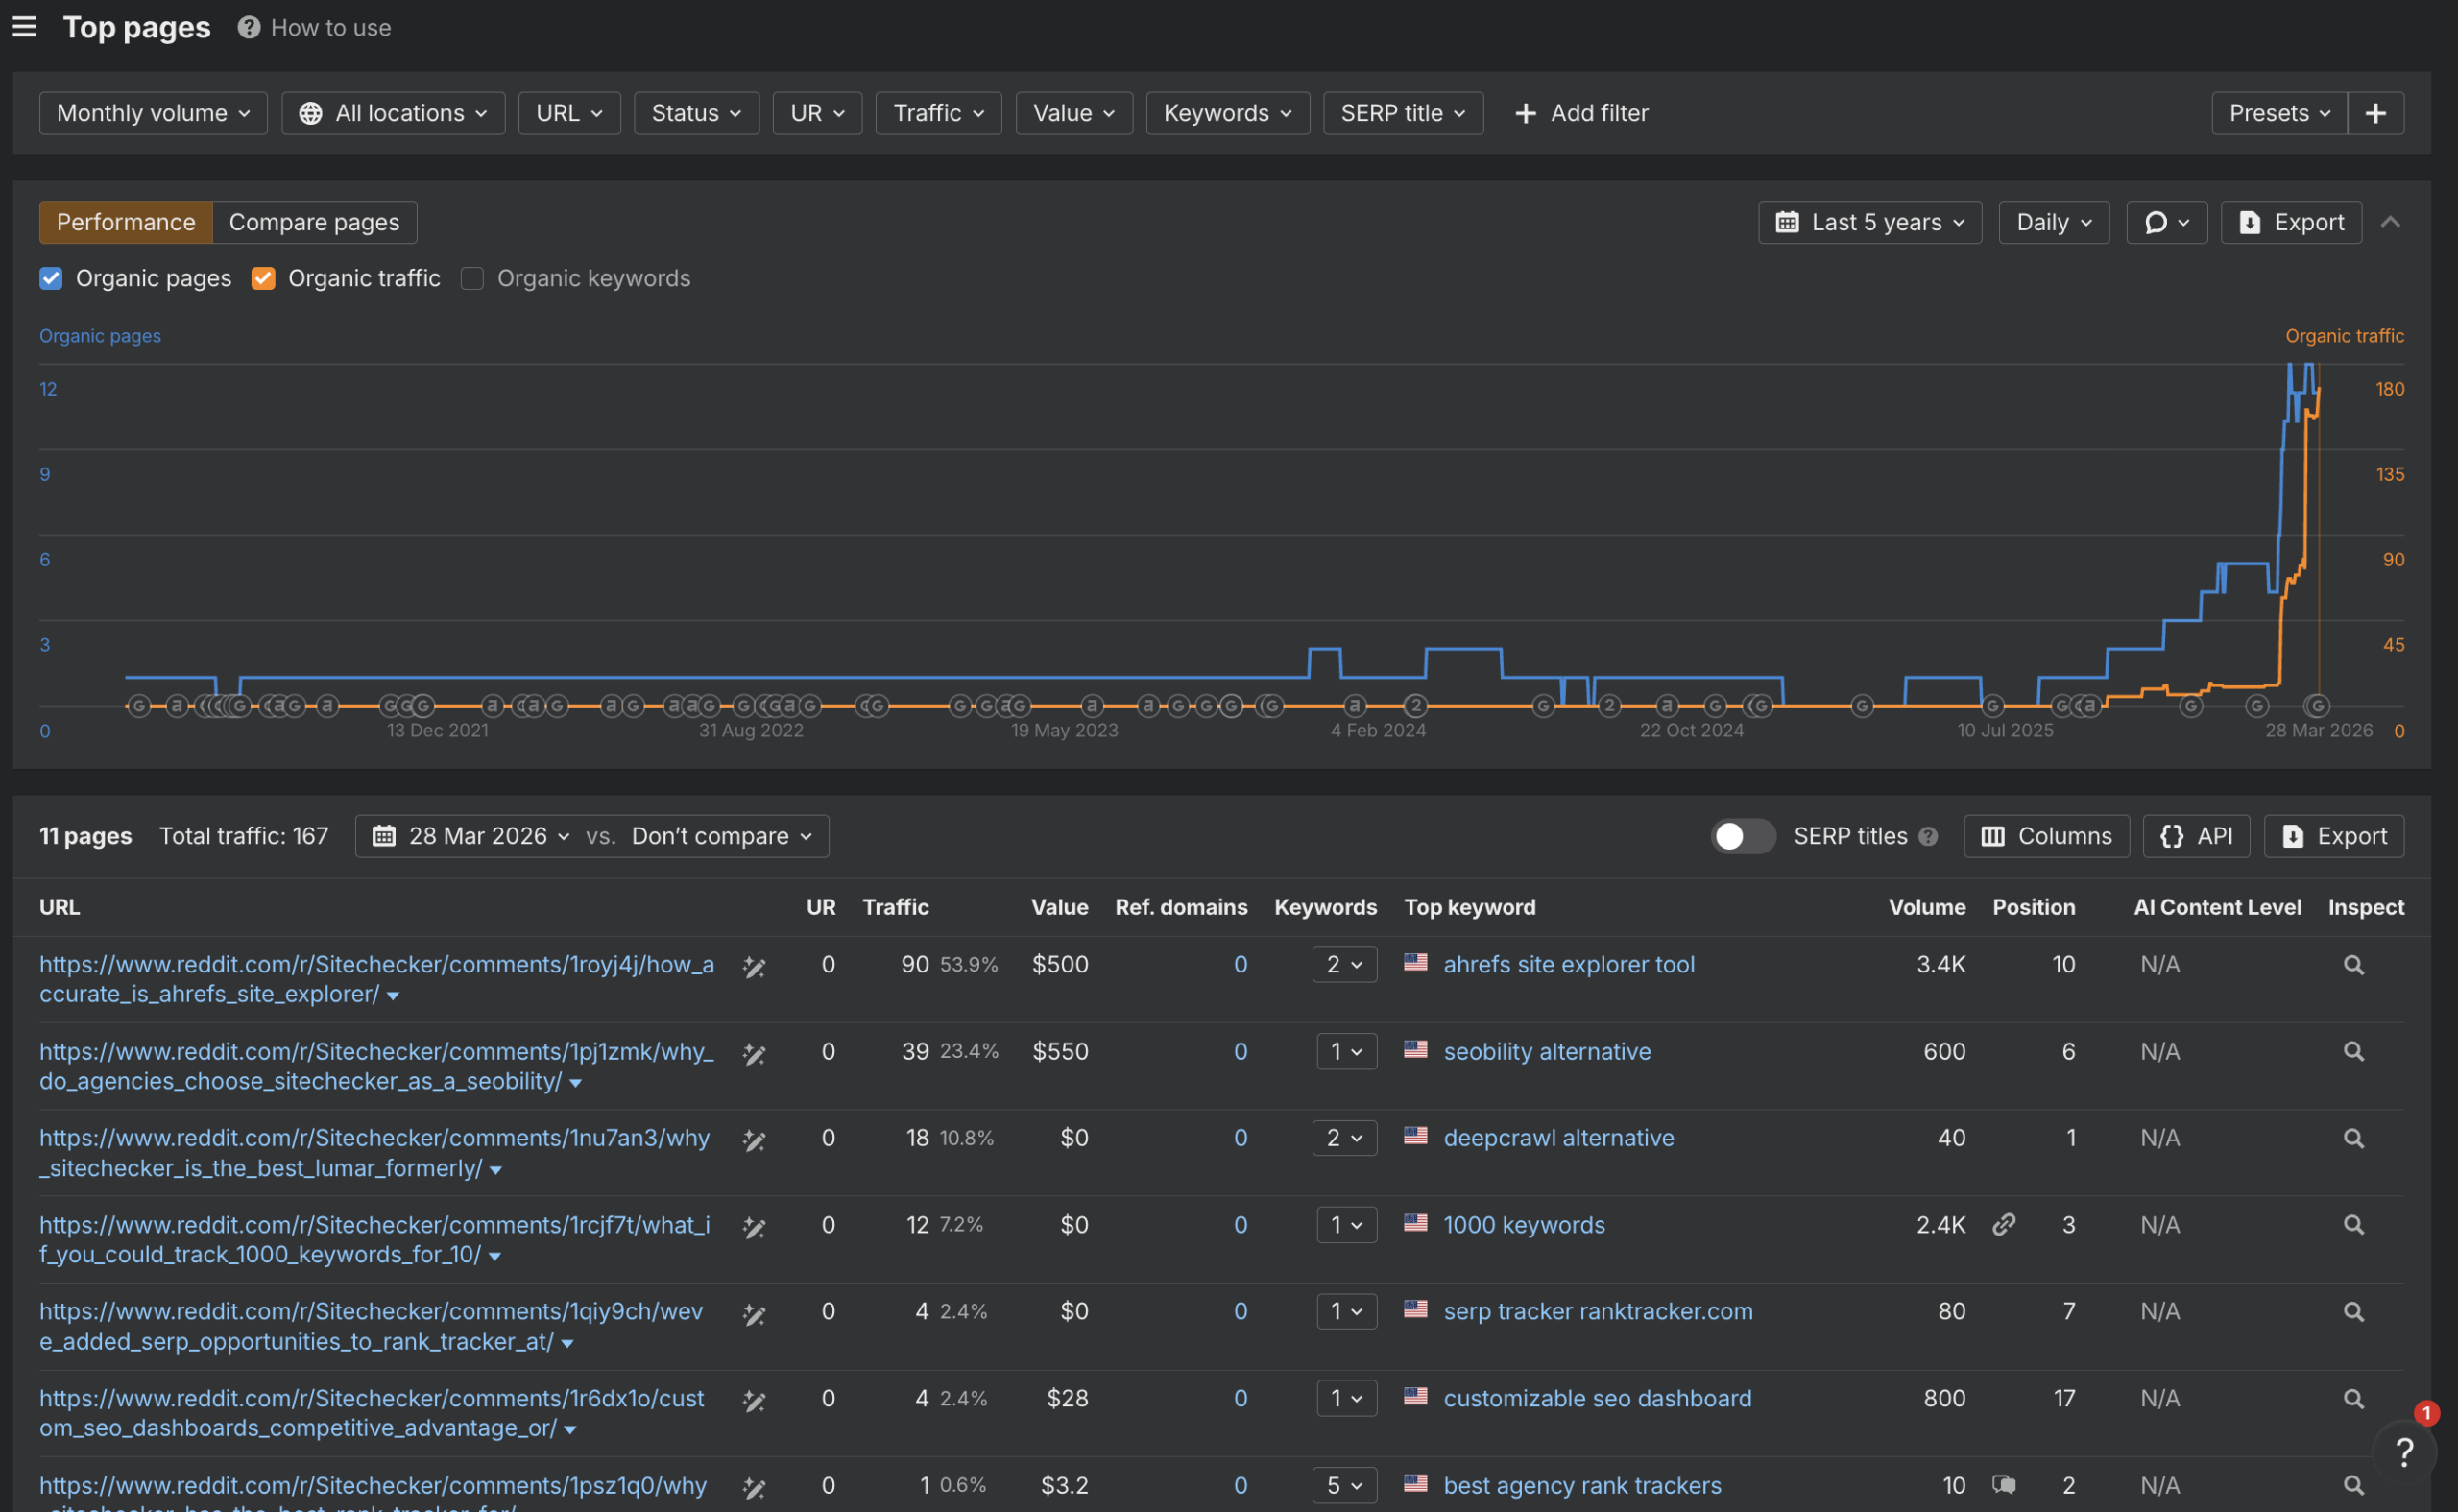This screenshot has width=2458, height=1512.
Task: Click the magic wand icon on the first URL row
Action: (754, 966)
